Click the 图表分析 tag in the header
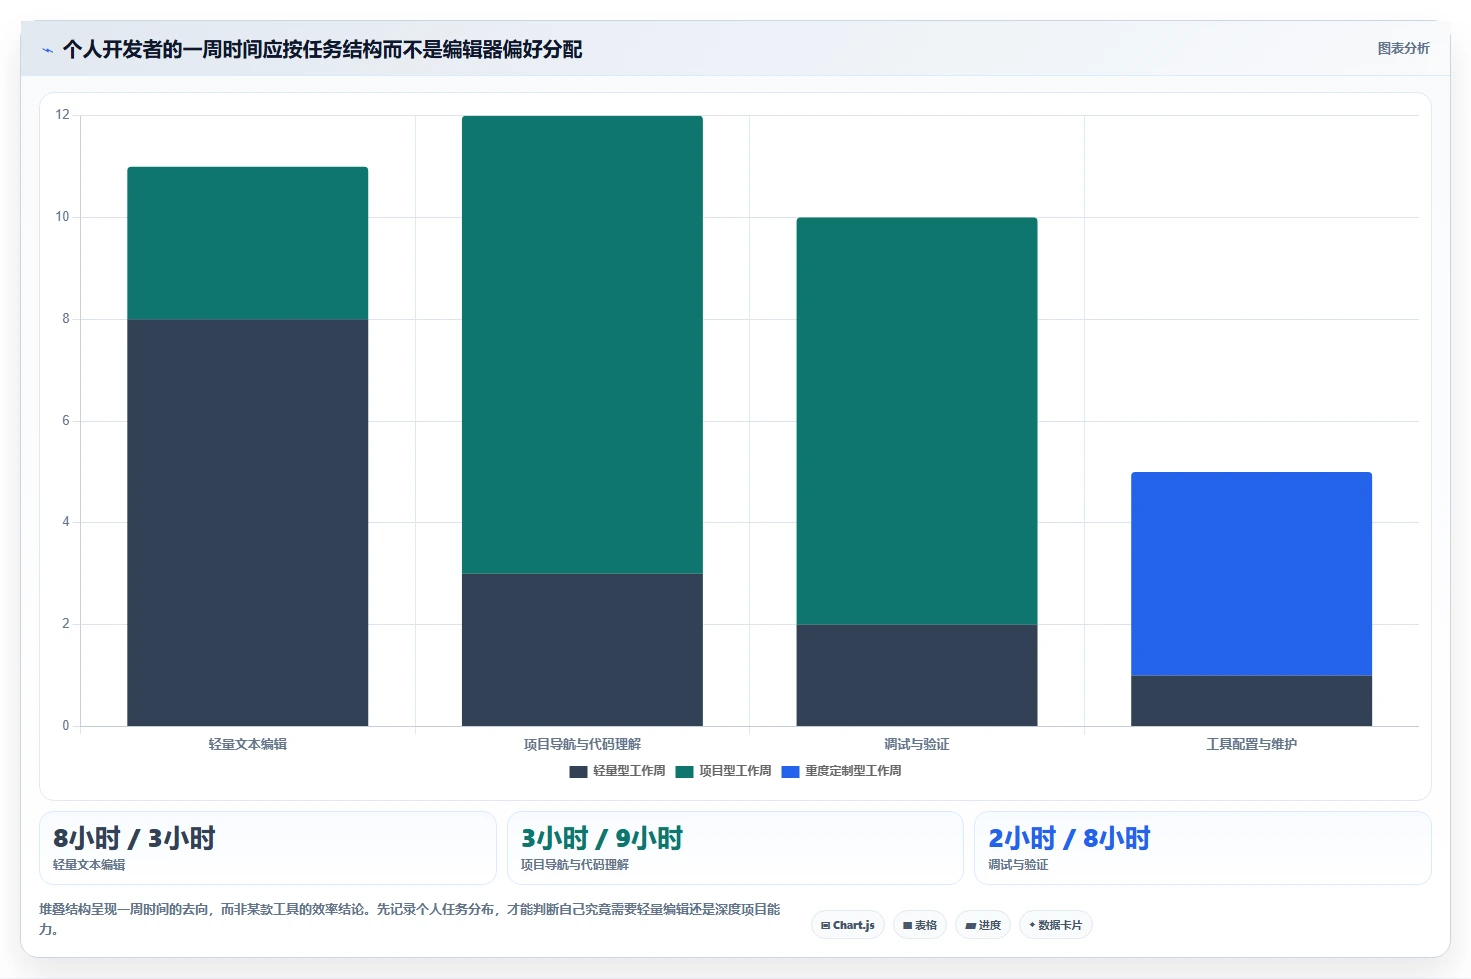 coord(1403,48)
